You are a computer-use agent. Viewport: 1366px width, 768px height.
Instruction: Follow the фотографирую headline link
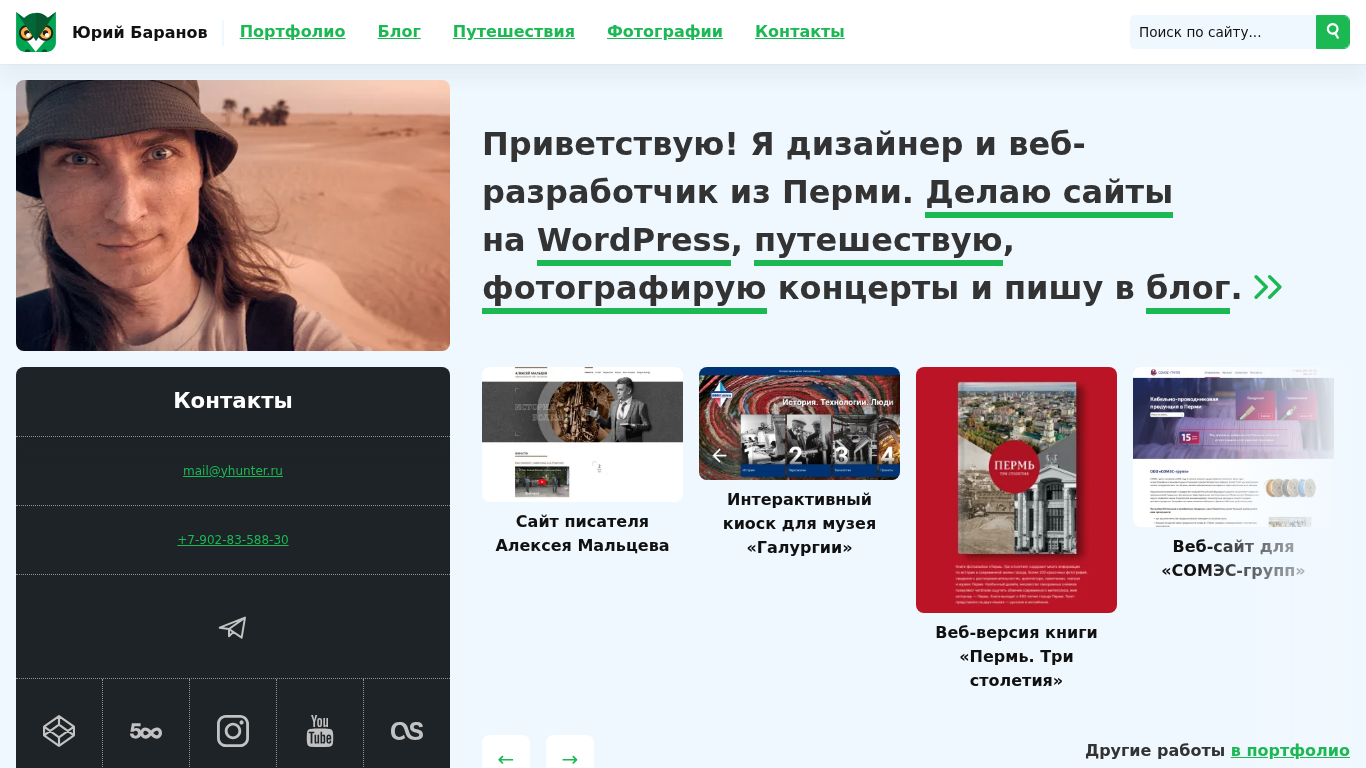624,288
